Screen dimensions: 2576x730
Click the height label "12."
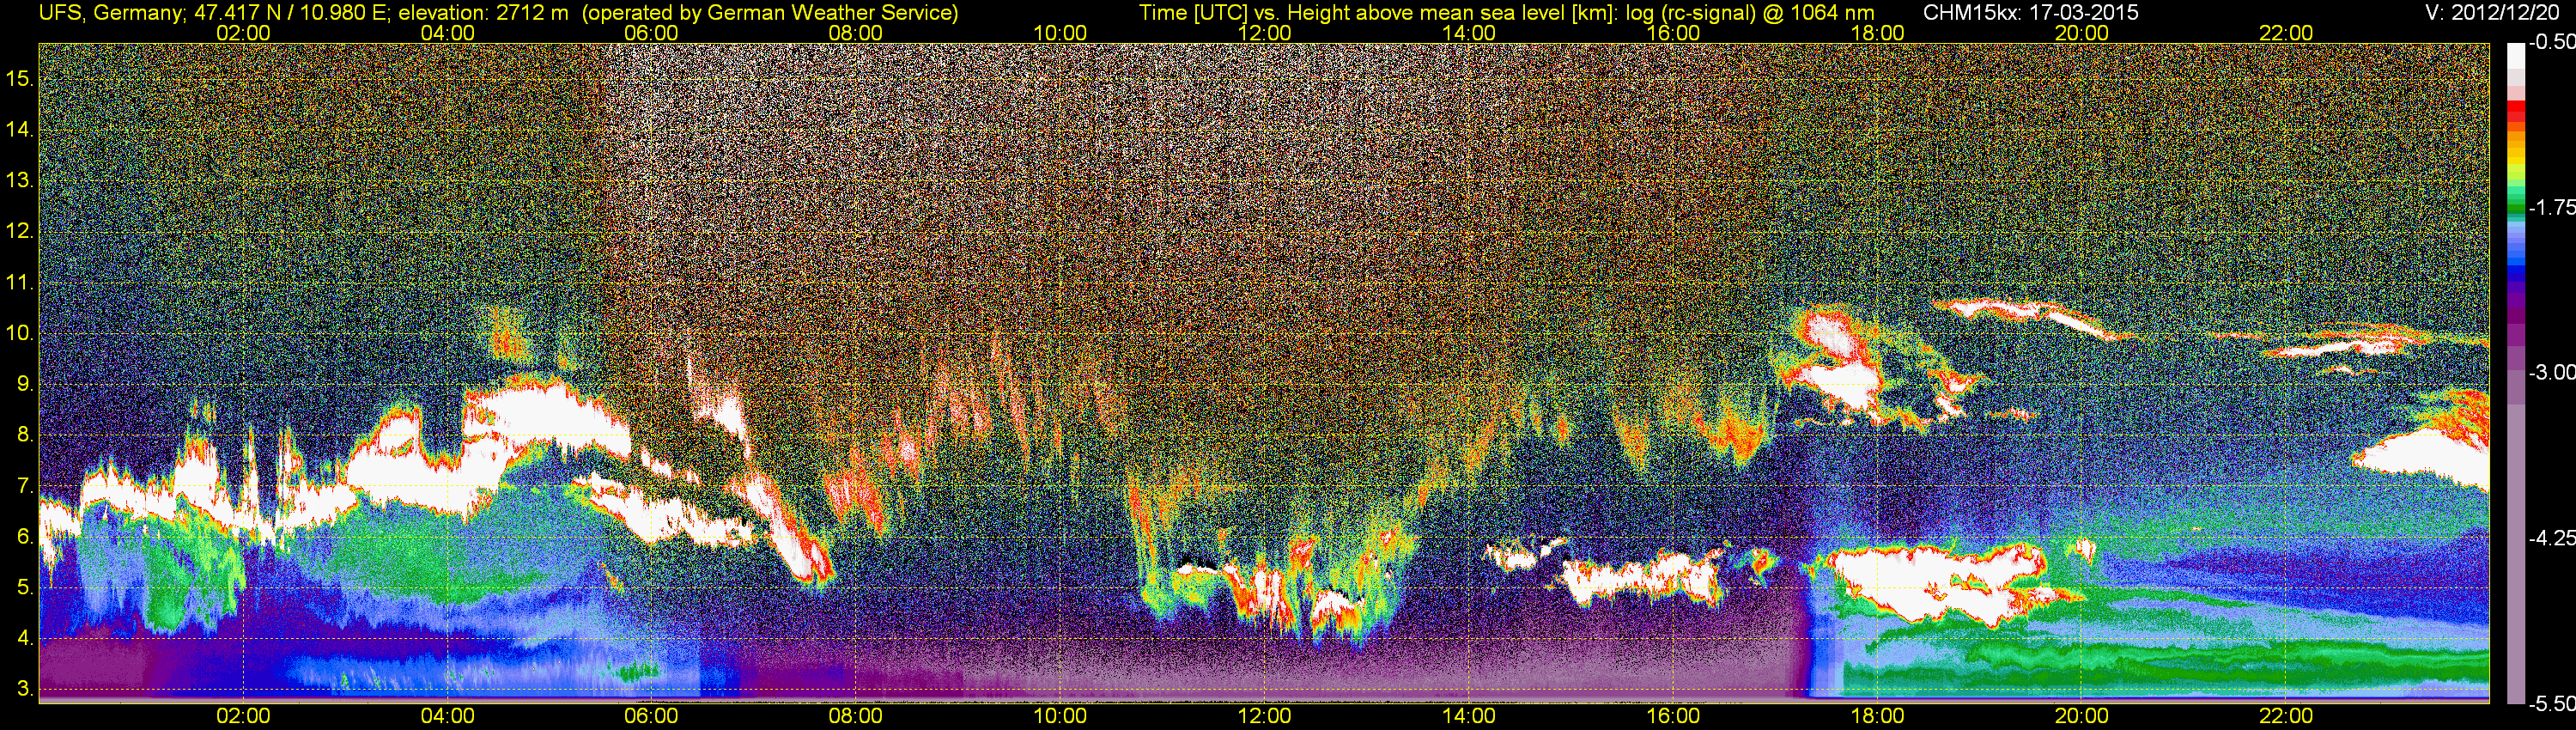click(x=20, y=231)
